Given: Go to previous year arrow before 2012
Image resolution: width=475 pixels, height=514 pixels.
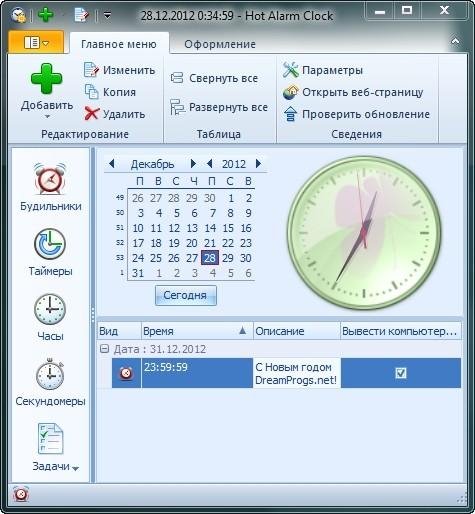Looking at the screenshot, I should [x=209, y=164].
